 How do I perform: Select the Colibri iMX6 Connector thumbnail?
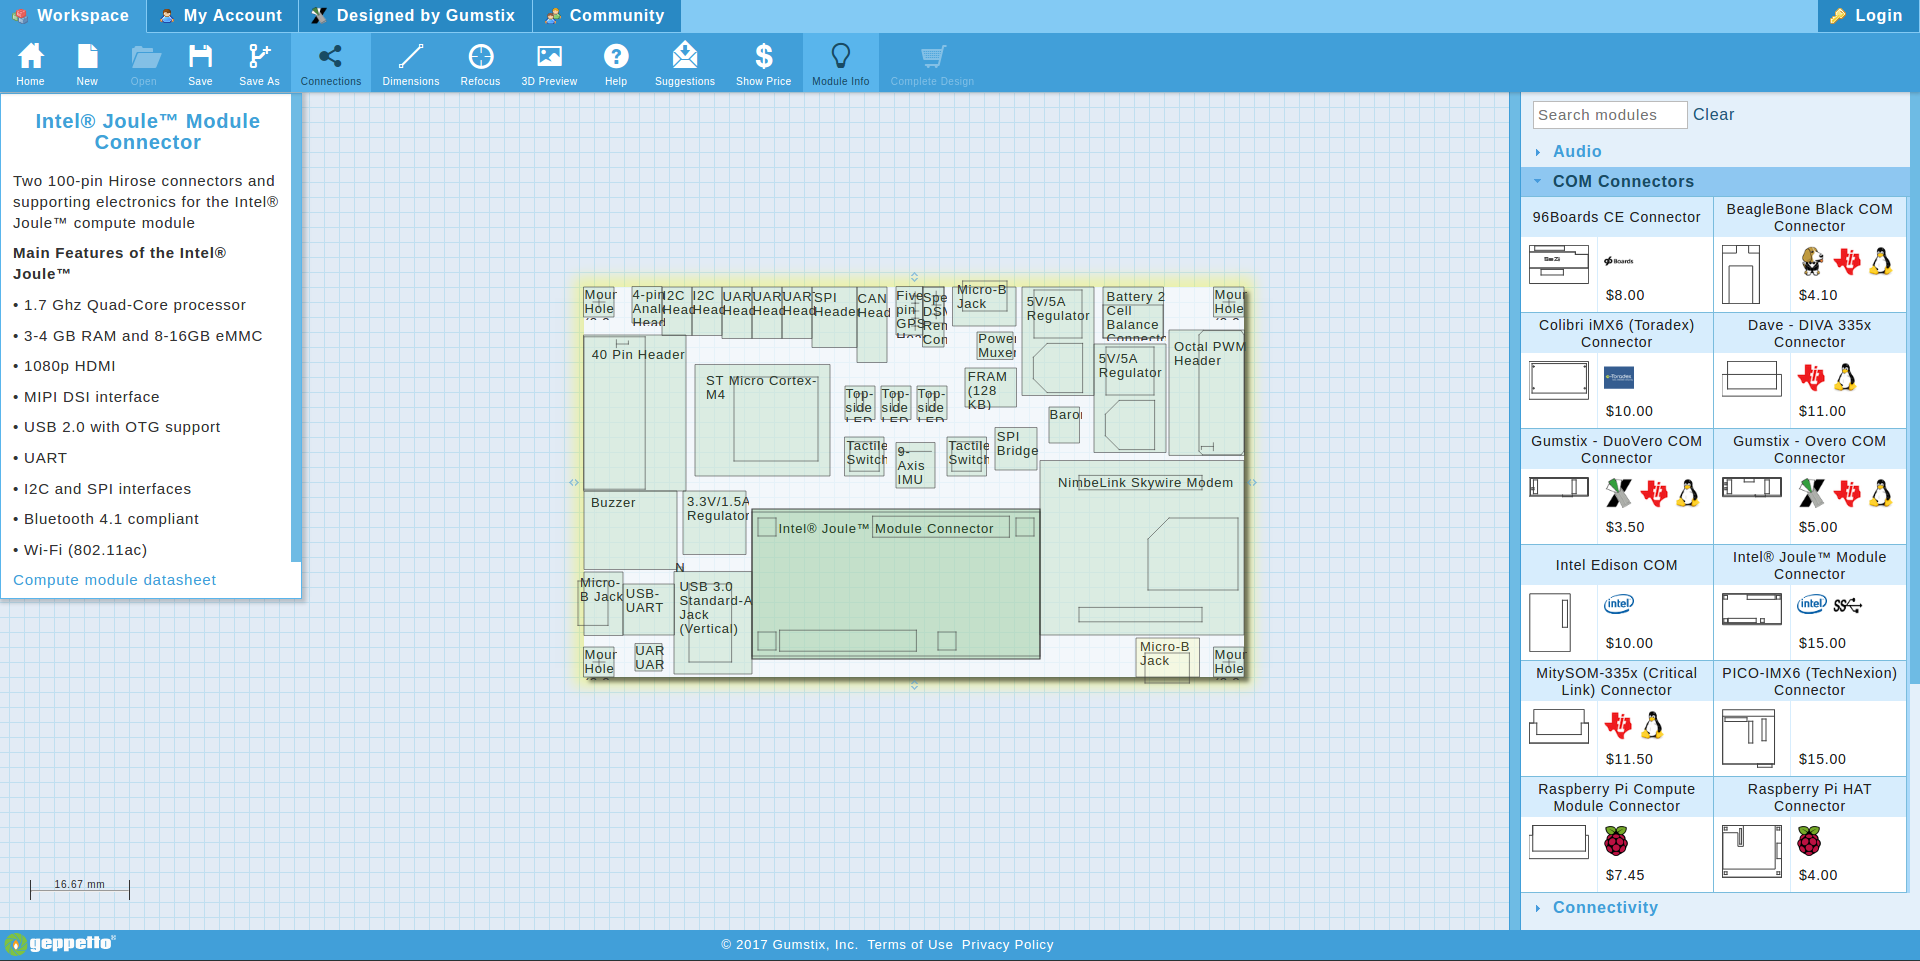point(1558,380)
